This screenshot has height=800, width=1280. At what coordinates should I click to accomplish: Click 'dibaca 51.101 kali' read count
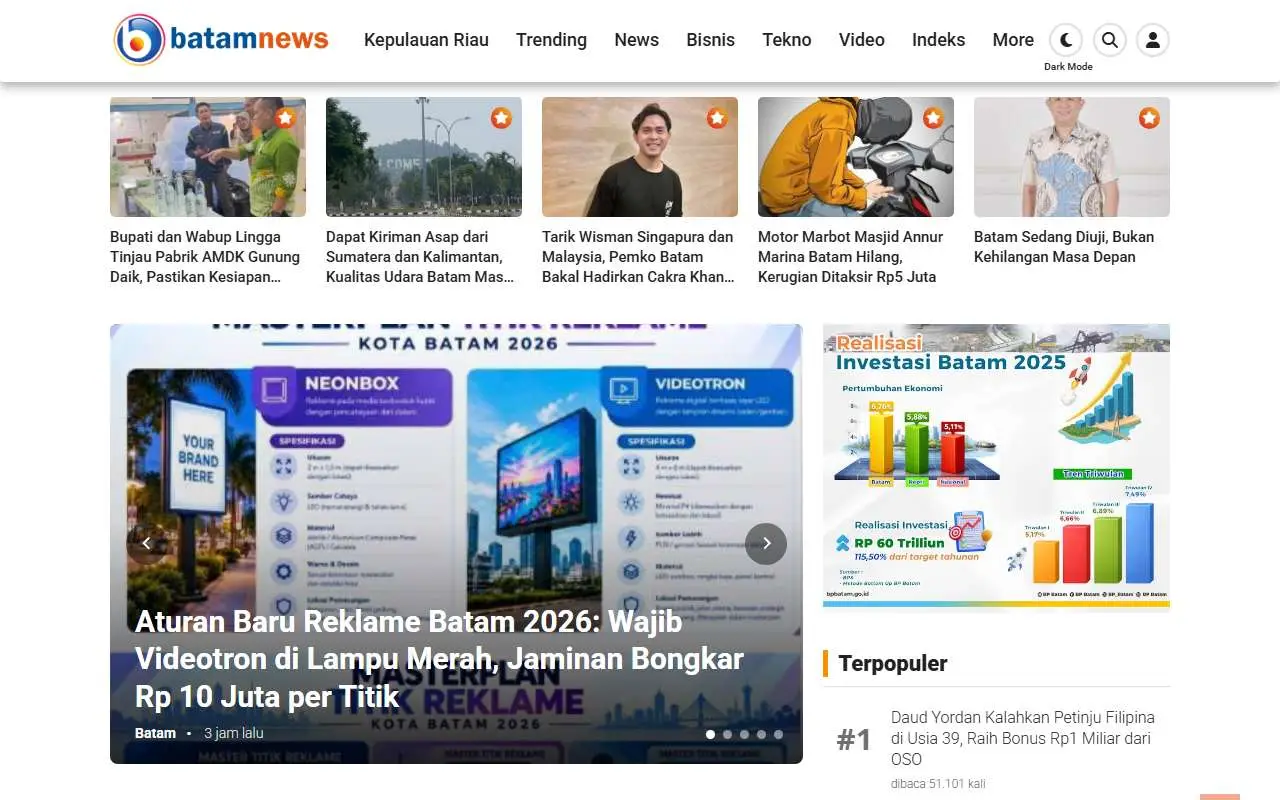pyautogui.click(x=938, y=783)
